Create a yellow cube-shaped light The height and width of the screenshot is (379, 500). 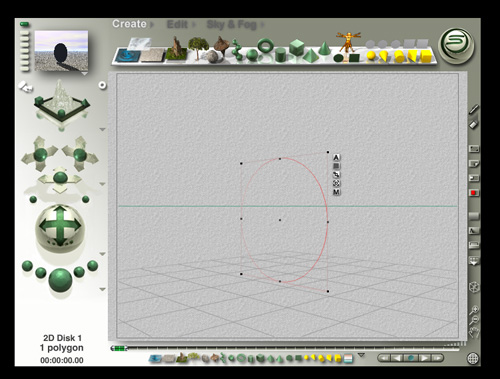click(426, 56)
